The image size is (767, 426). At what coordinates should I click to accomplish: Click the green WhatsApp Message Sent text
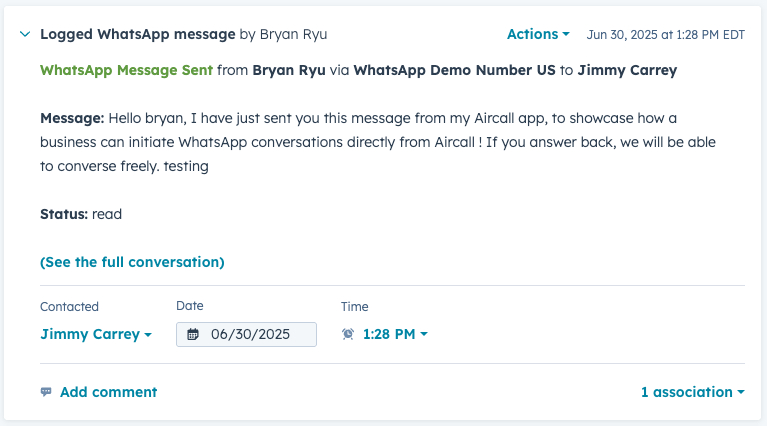(126, 70)
